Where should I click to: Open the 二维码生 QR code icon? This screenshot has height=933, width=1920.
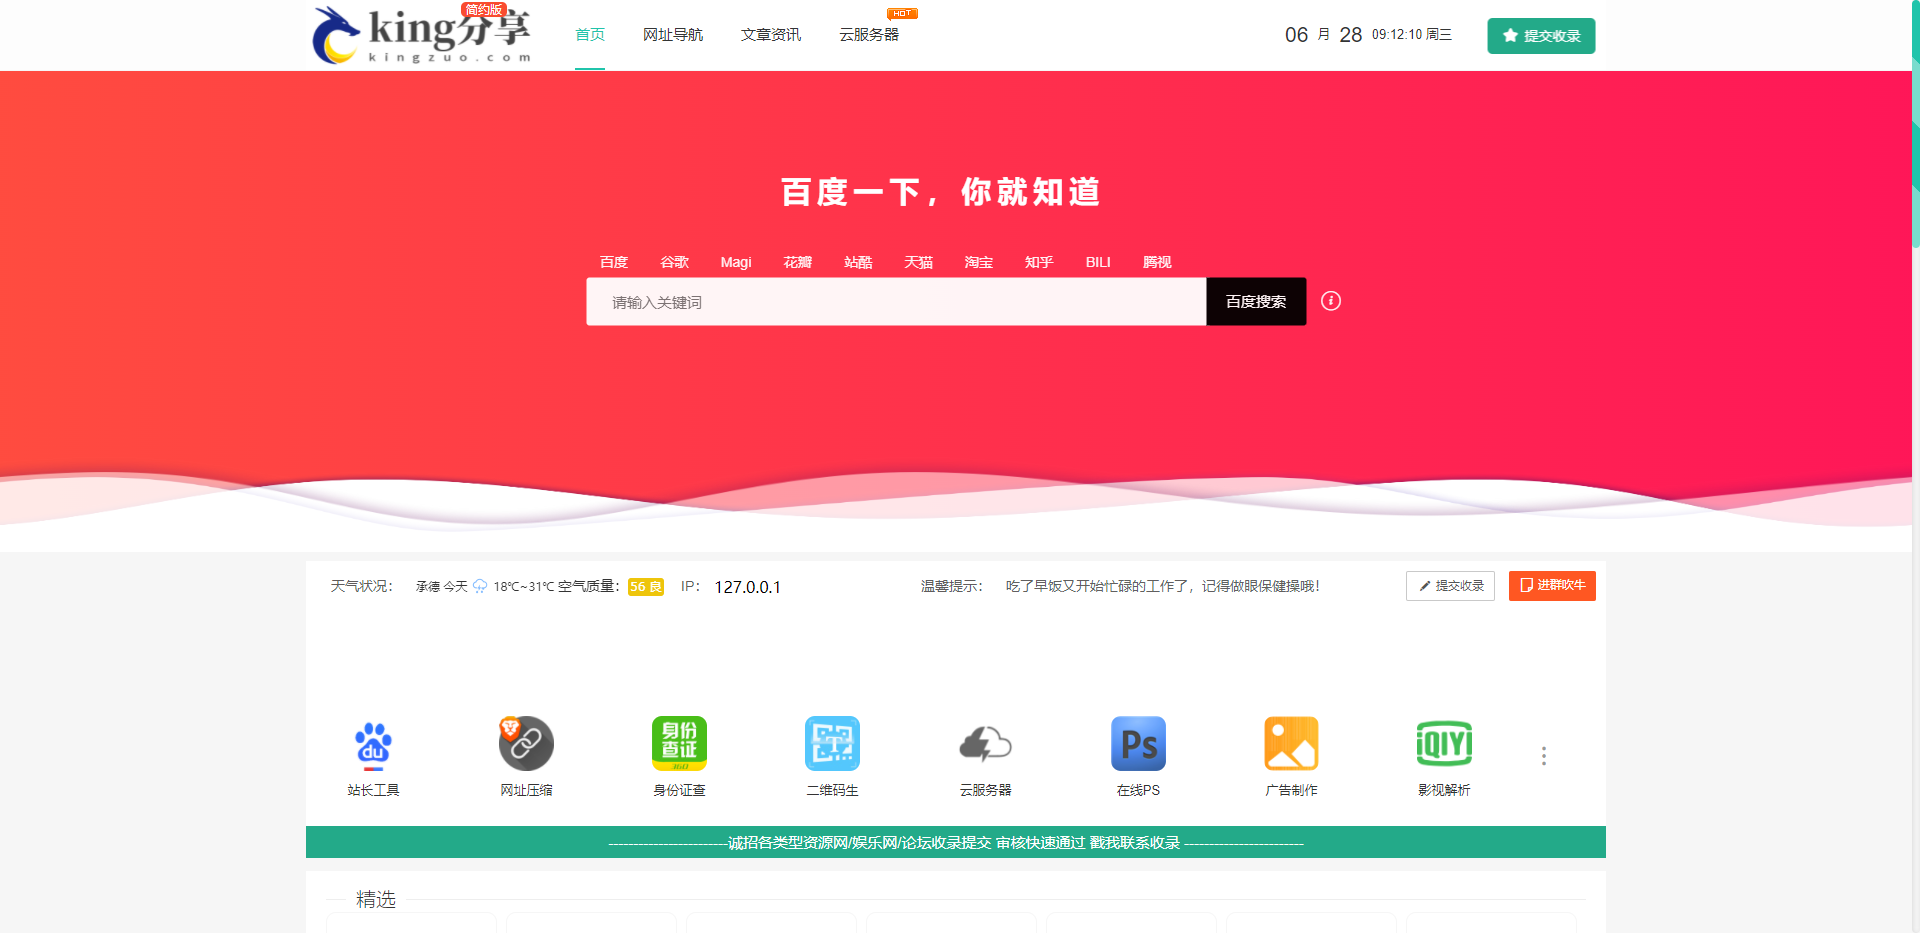(x=832, y=744)
